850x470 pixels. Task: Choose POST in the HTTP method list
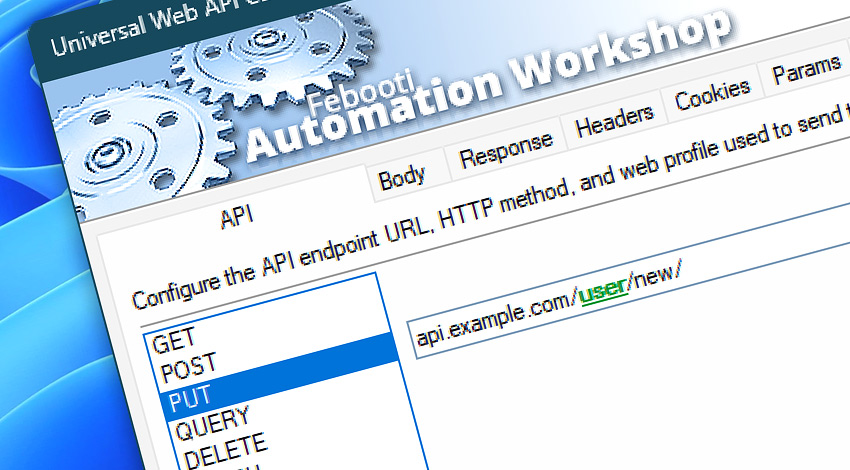tap(189, 368)
